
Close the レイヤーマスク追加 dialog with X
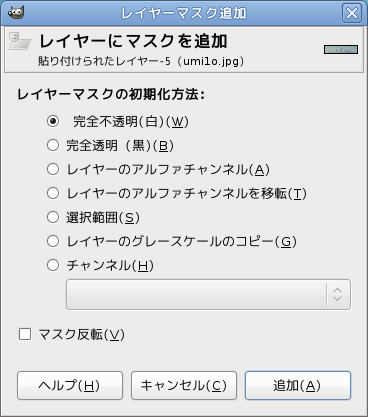352,13
